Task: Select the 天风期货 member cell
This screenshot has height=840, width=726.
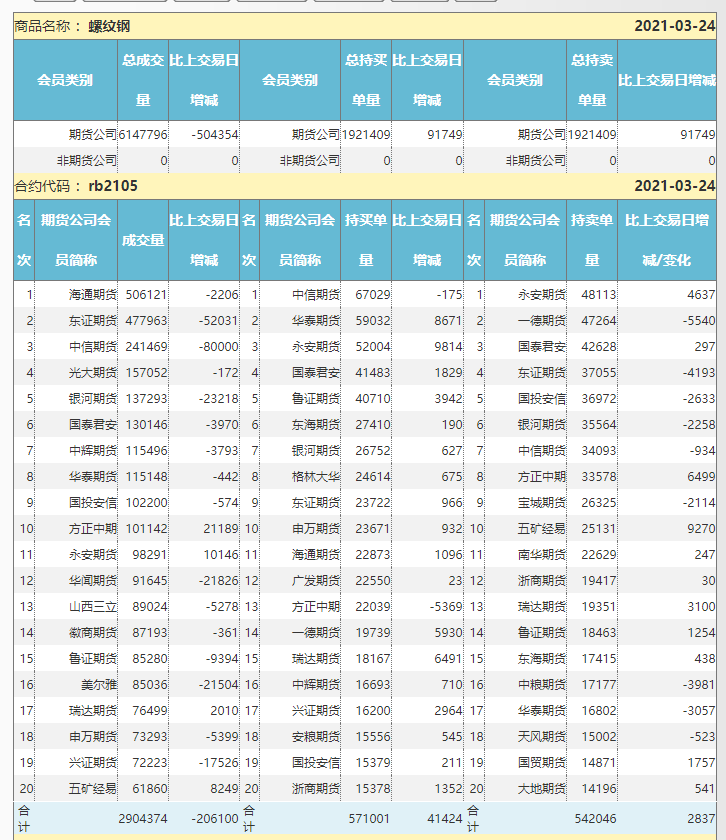Action: 541,736
